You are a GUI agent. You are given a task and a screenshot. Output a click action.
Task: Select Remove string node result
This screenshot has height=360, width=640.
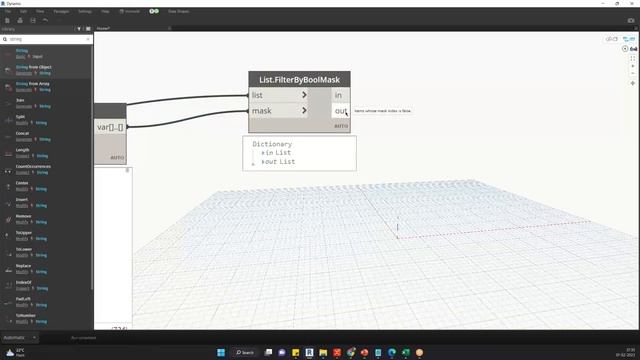[x=46, y=219]
